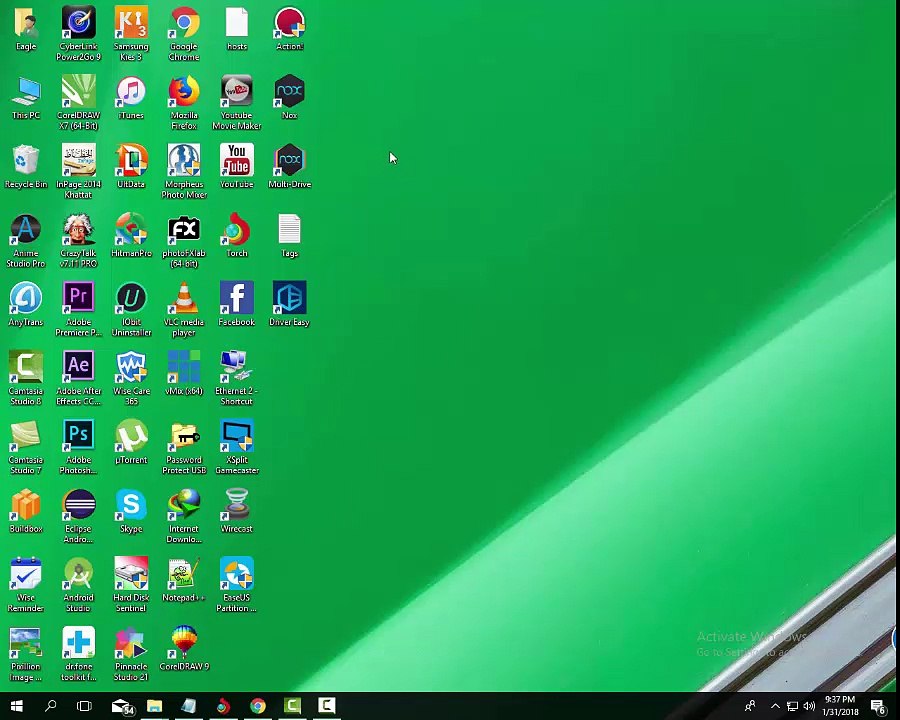This screenshot has width=900, height=720.
Task: Show hidden system tray icons
Action: pyautogui.click(x=775, y=706)
